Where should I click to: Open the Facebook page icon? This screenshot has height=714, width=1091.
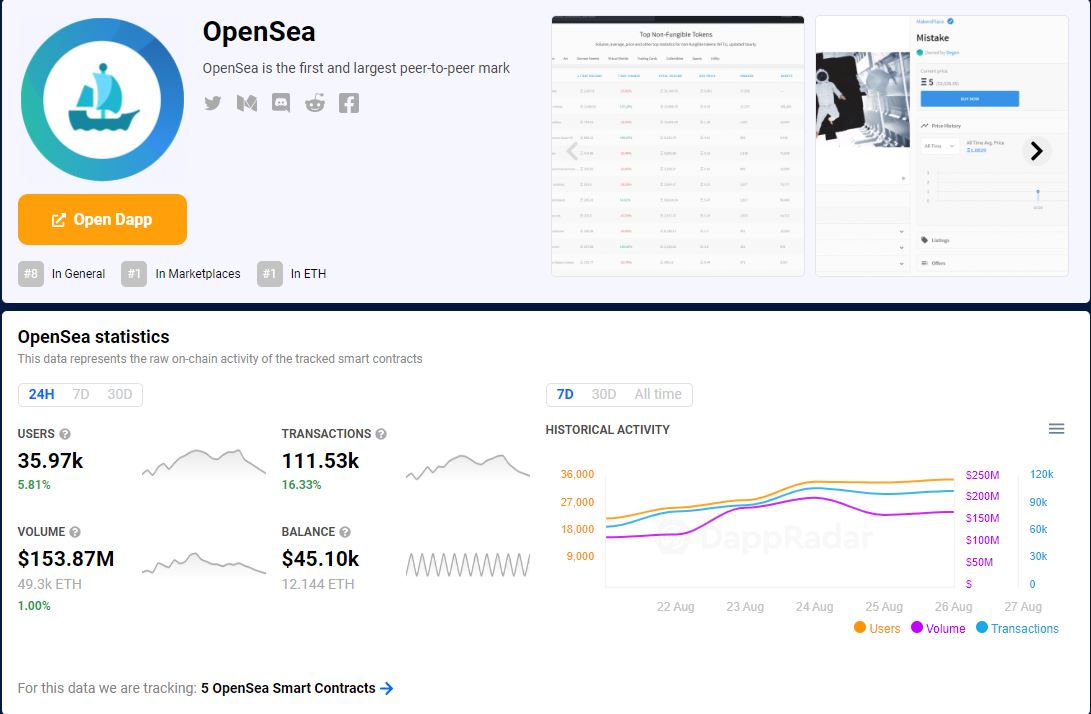pos(349,103)
